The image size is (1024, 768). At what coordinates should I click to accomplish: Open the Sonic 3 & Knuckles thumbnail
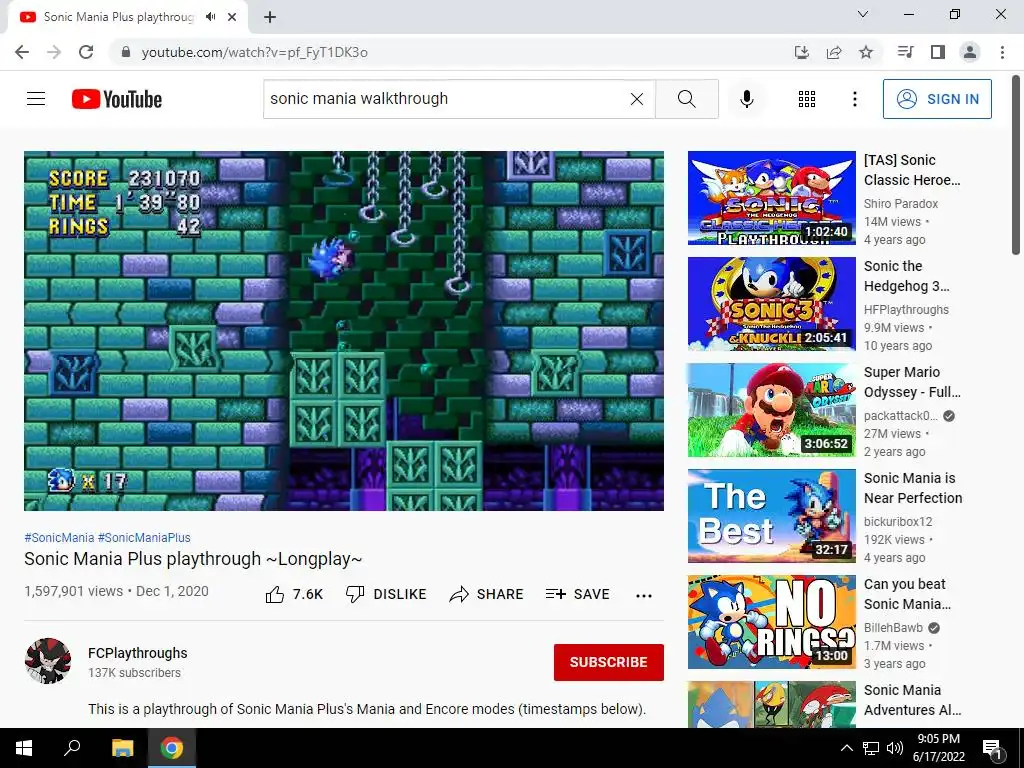tap(771, 304)
